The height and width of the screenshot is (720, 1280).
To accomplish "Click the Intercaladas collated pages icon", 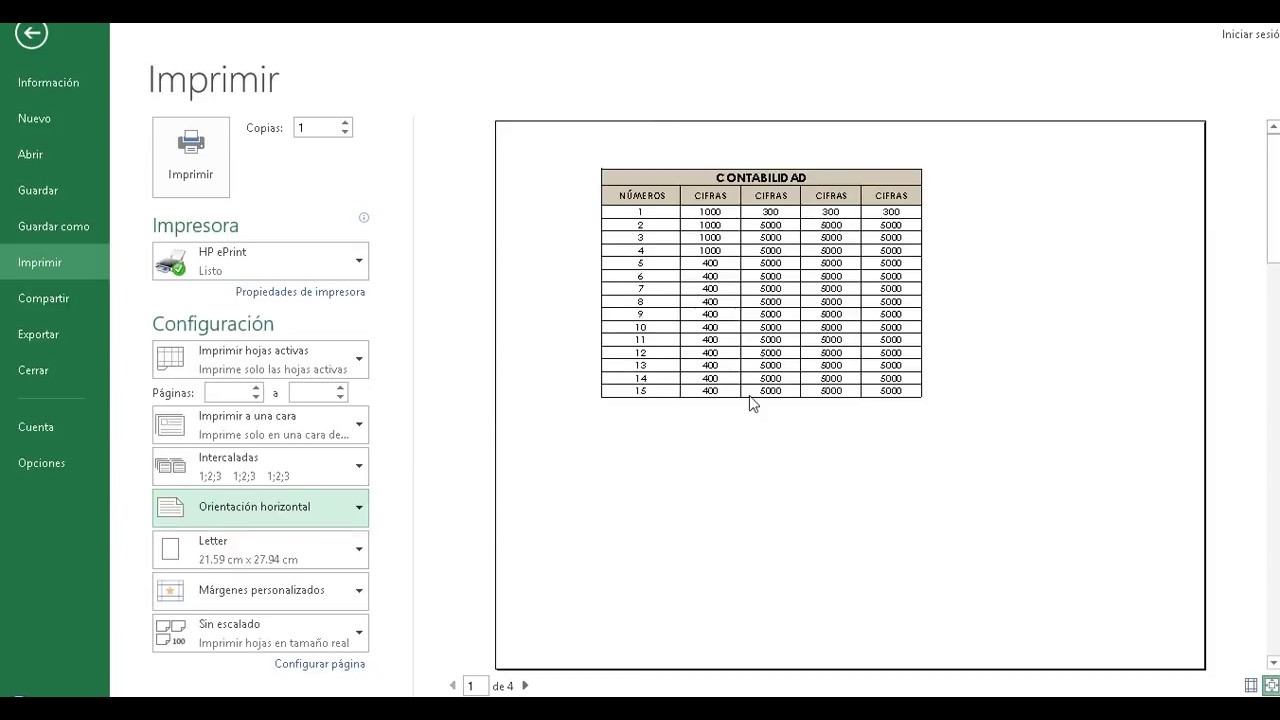I will [171, 466].
